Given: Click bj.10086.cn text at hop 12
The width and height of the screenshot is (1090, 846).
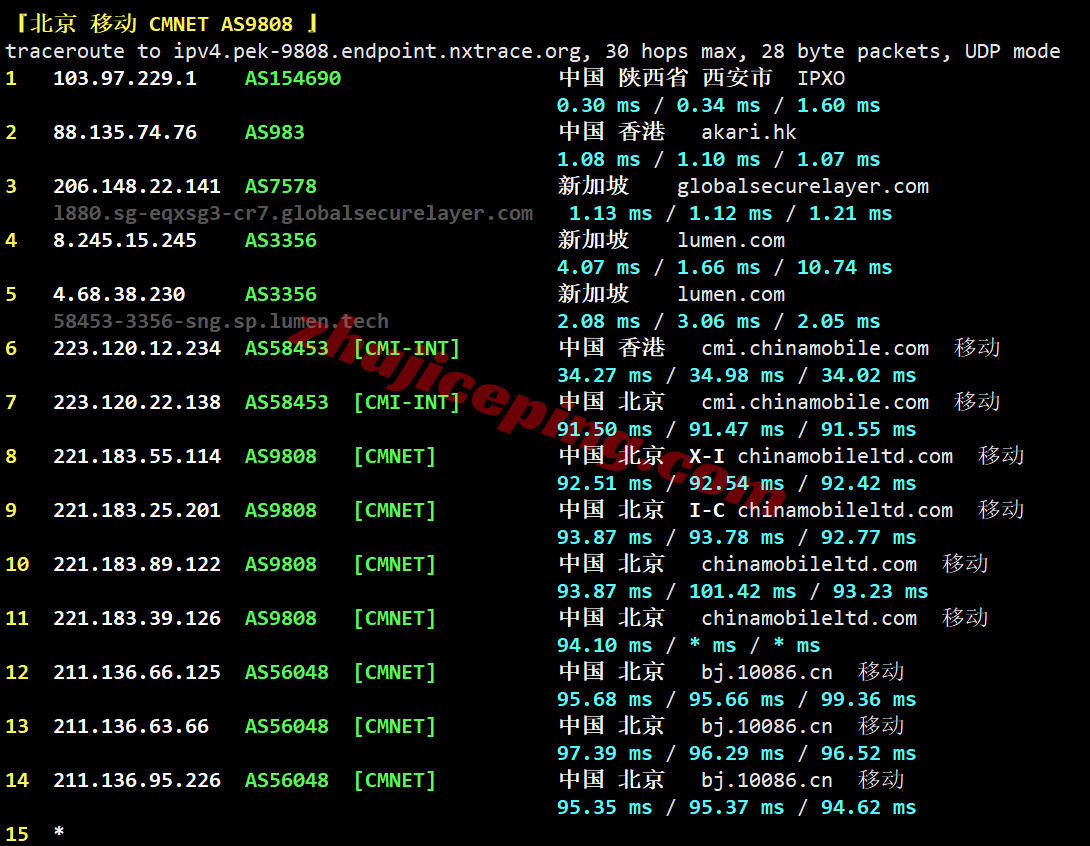Looking at the screenshot, I should [767, 672].
